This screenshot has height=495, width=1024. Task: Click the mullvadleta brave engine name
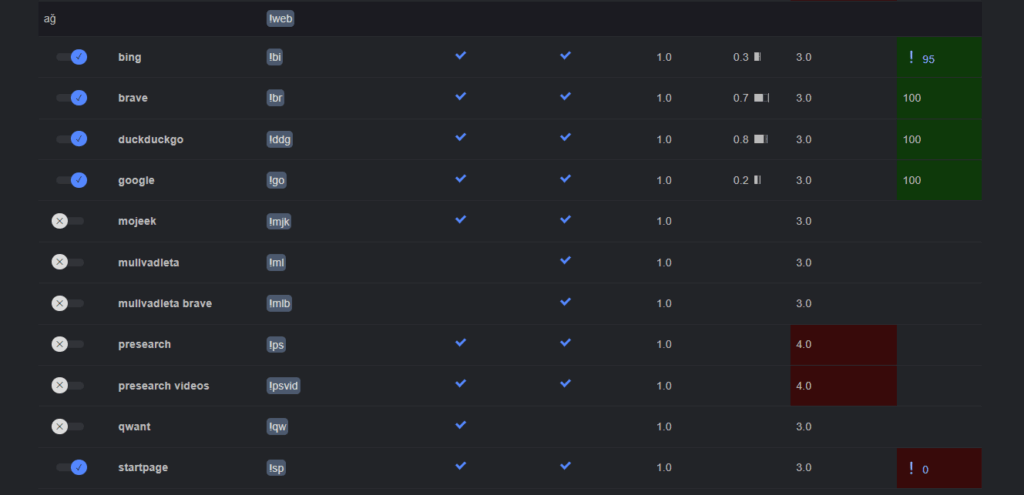coord(165,303)
